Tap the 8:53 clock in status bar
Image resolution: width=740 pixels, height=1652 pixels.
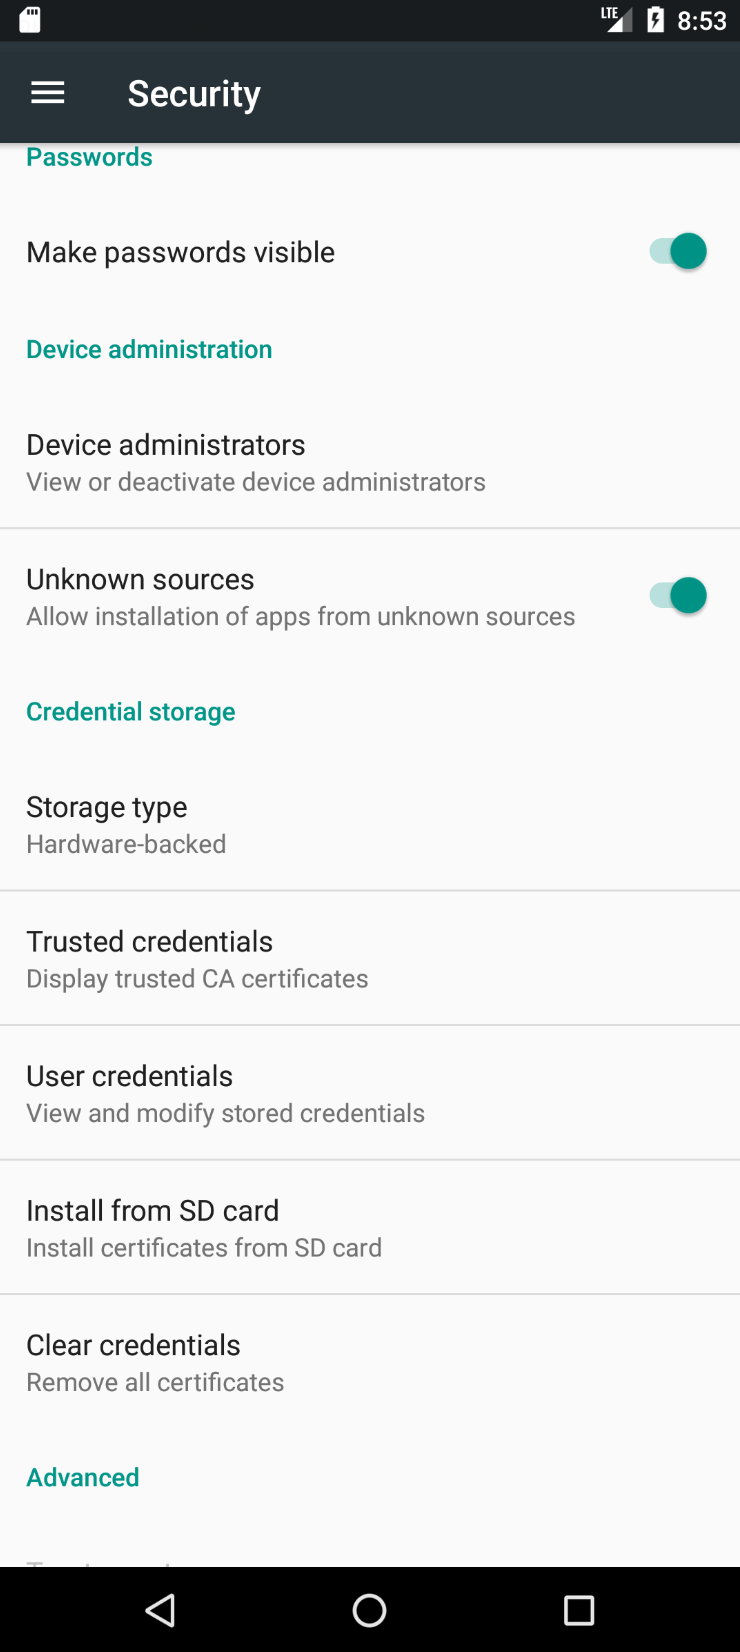702,21
